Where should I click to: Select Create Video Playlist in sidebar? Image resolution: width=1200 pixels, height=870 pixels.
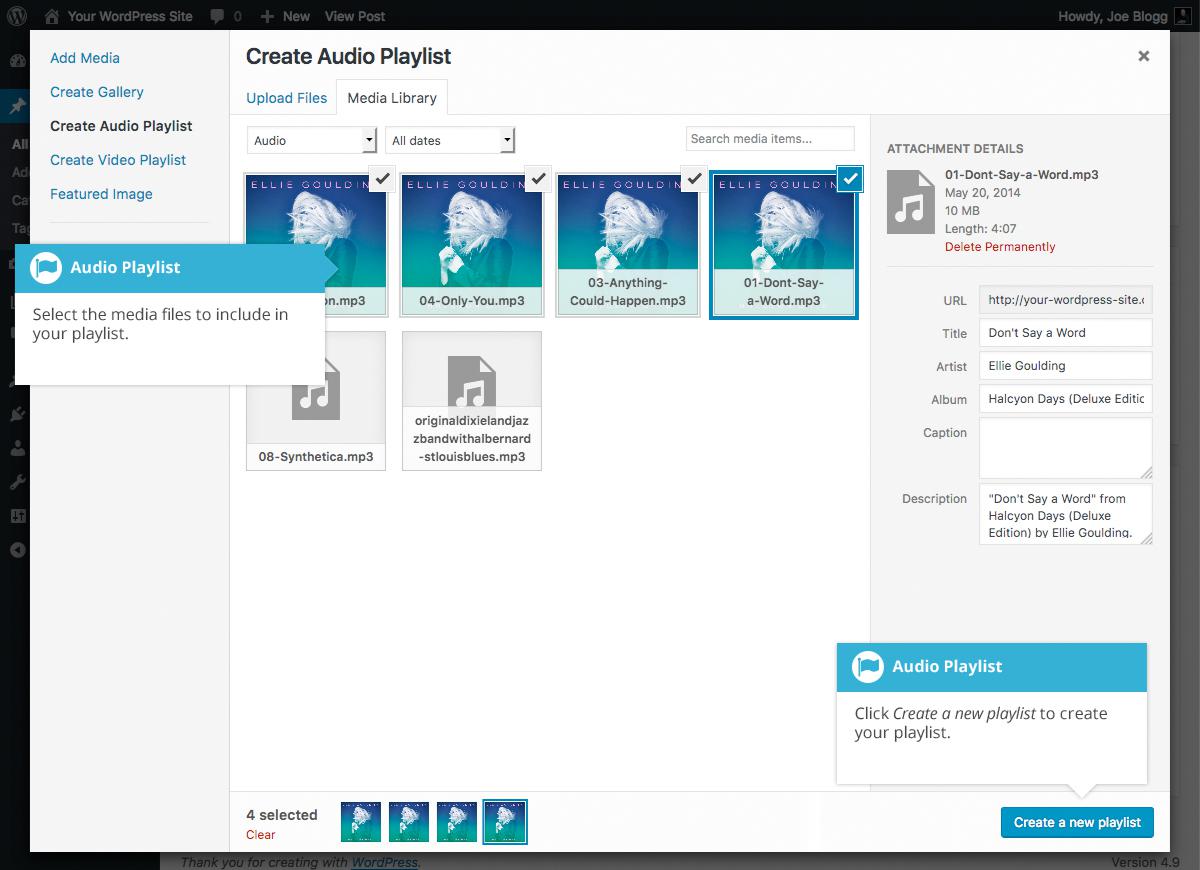[x=118, y=160]
